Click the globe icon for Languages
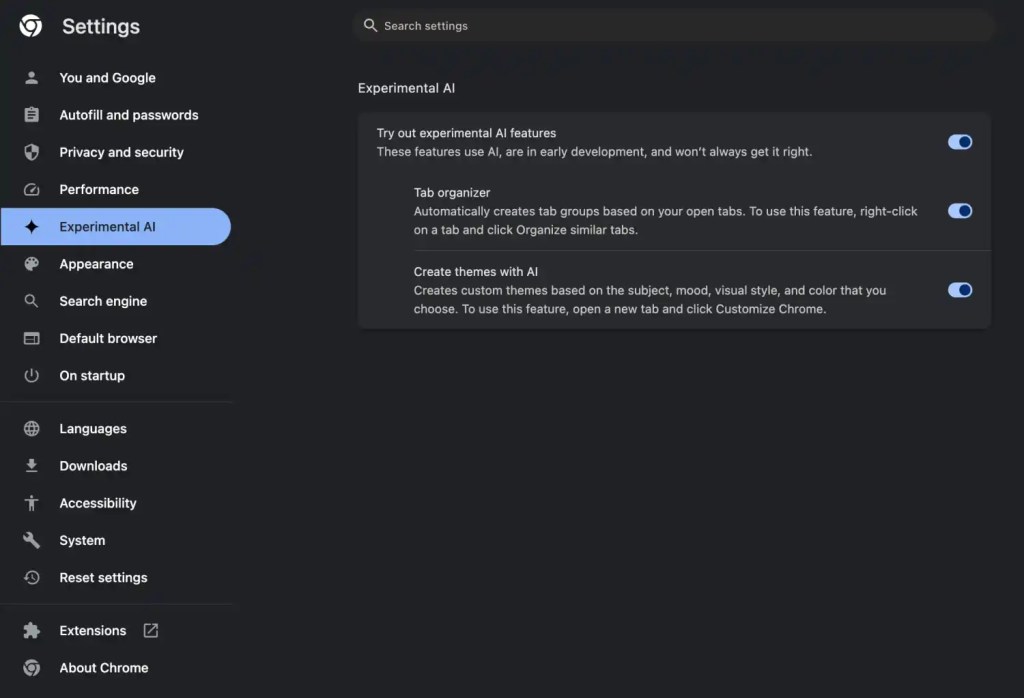The image size is (1024, 698). (x=31, y=428)
